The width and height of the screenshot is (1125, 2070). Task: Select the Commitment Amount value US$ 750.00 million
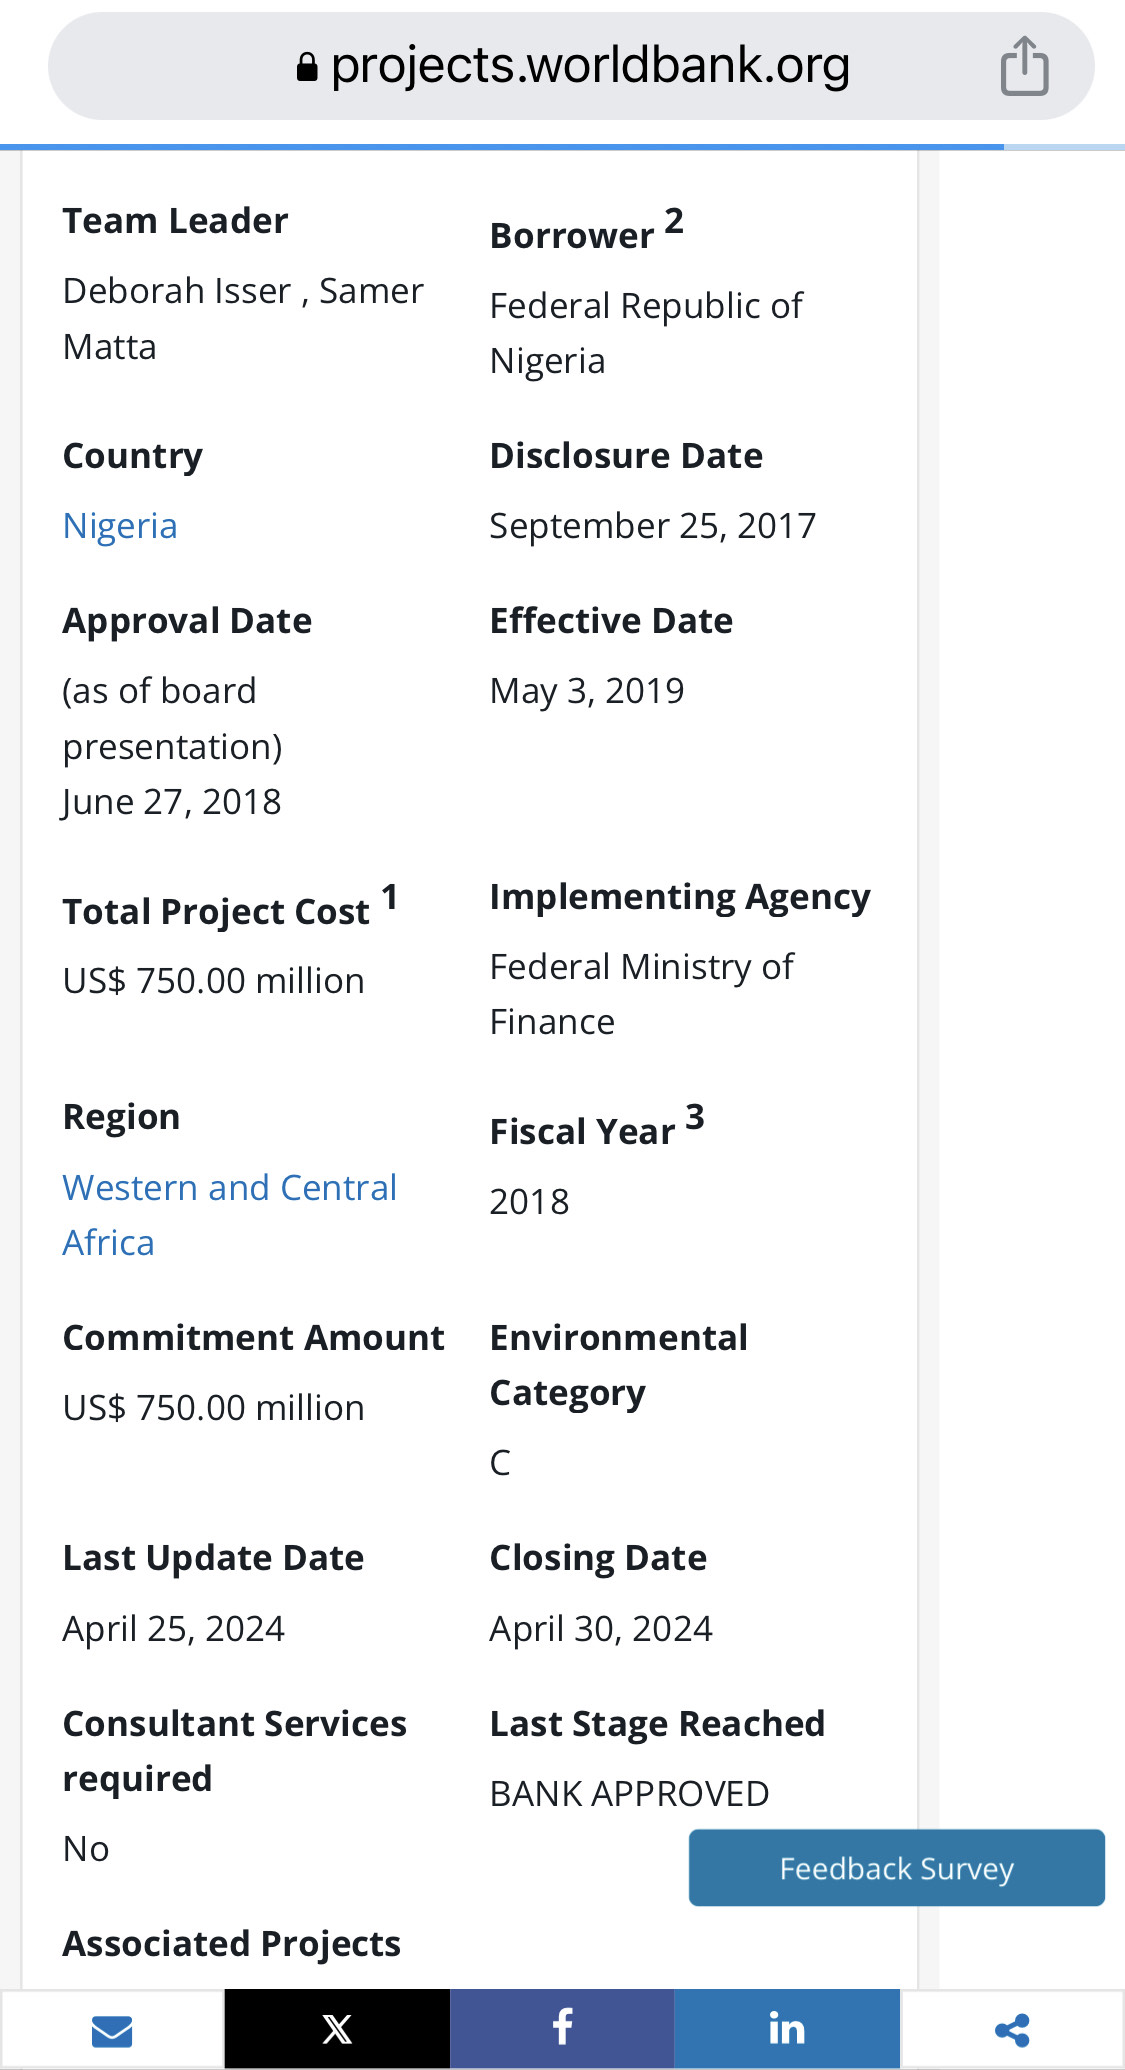point(214,1408)
